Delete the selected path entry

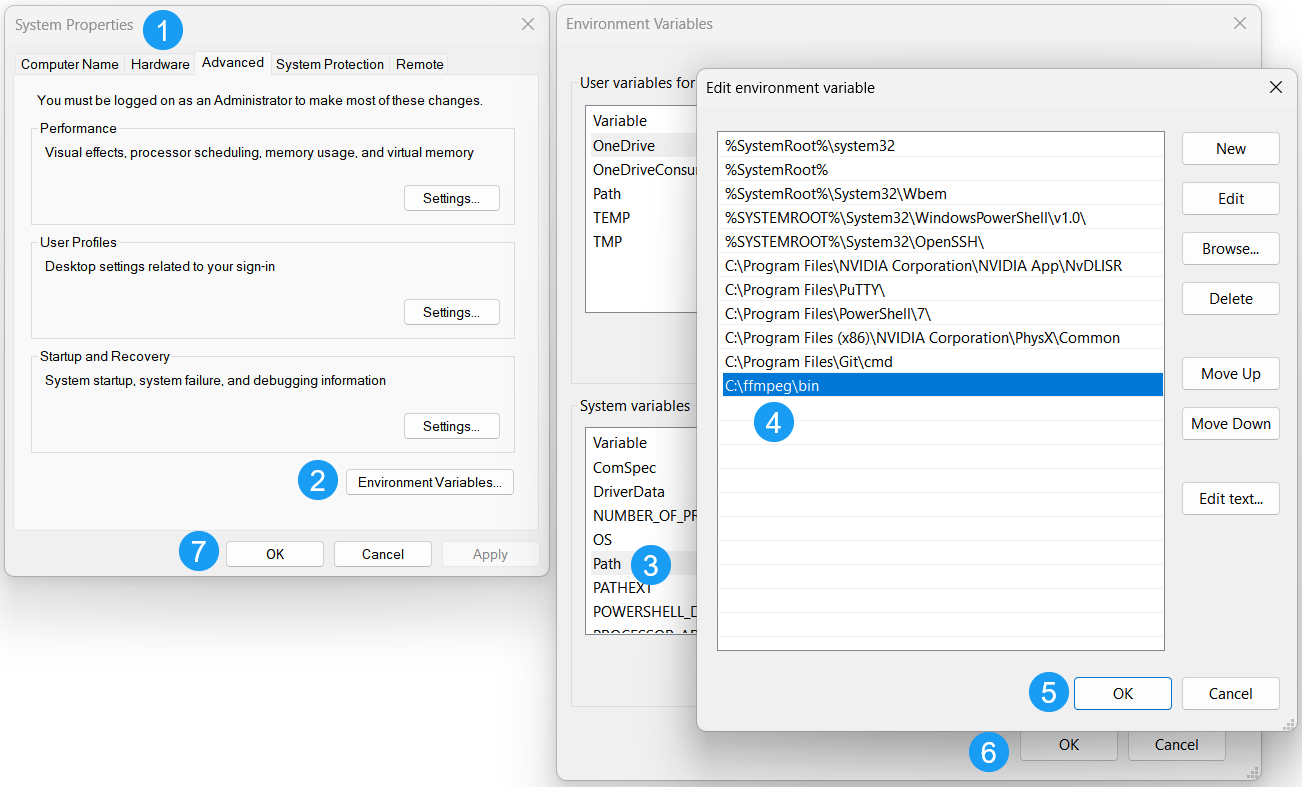click(1230, 299)
